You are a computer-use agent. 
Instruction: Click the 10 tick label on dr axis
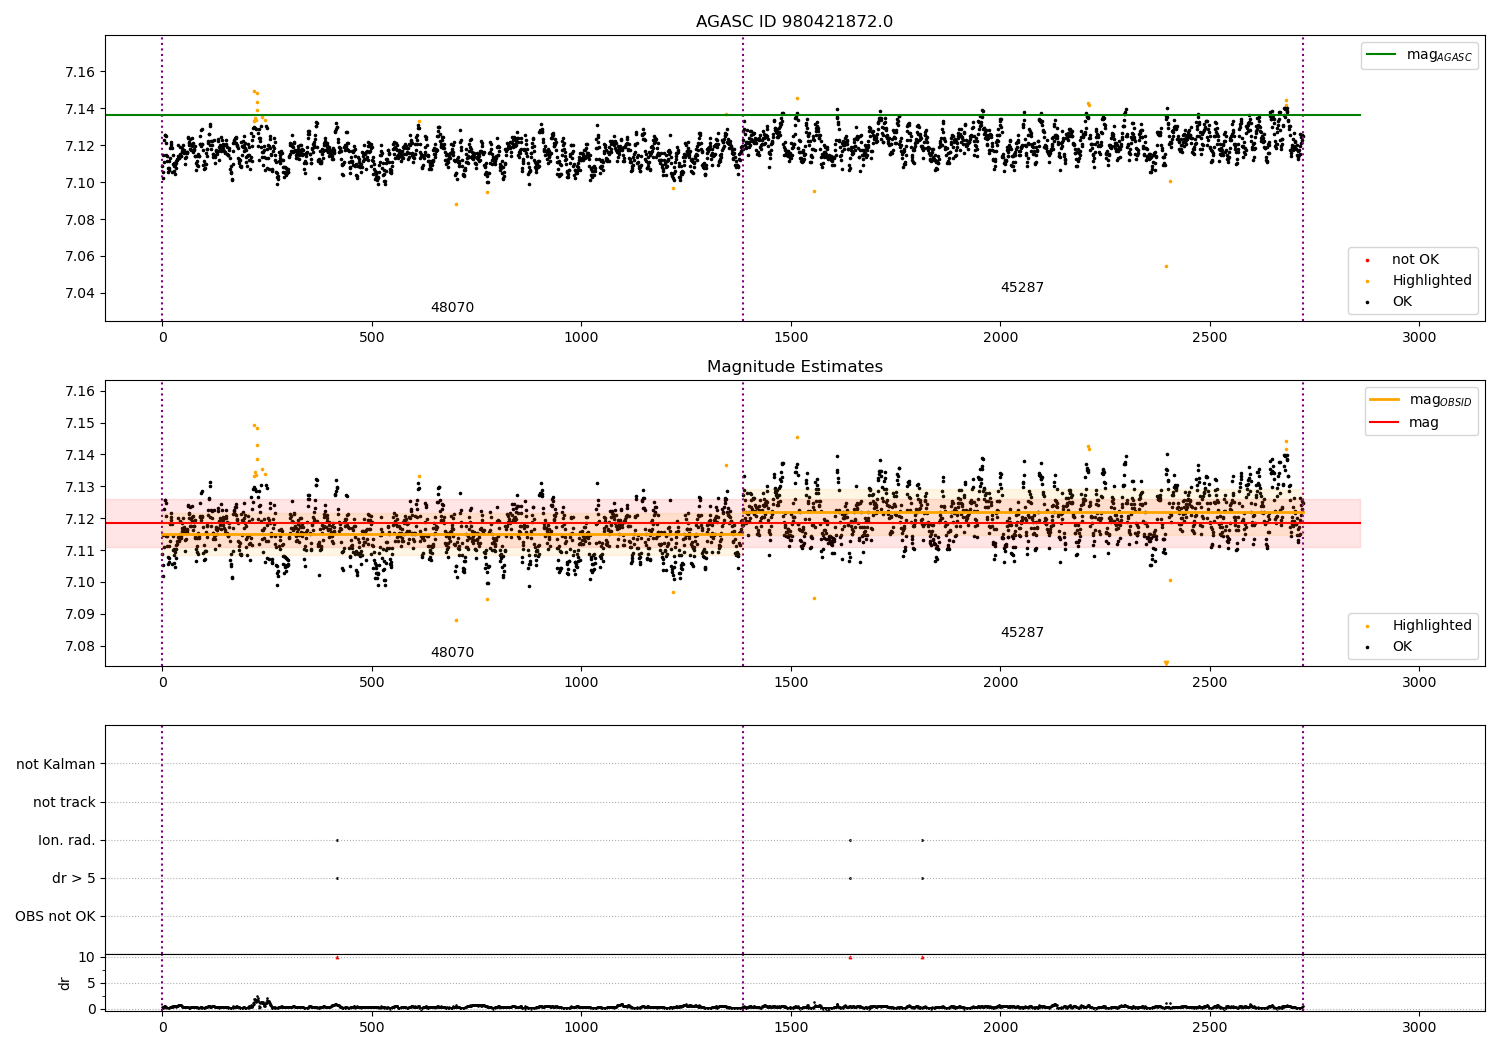87,957
